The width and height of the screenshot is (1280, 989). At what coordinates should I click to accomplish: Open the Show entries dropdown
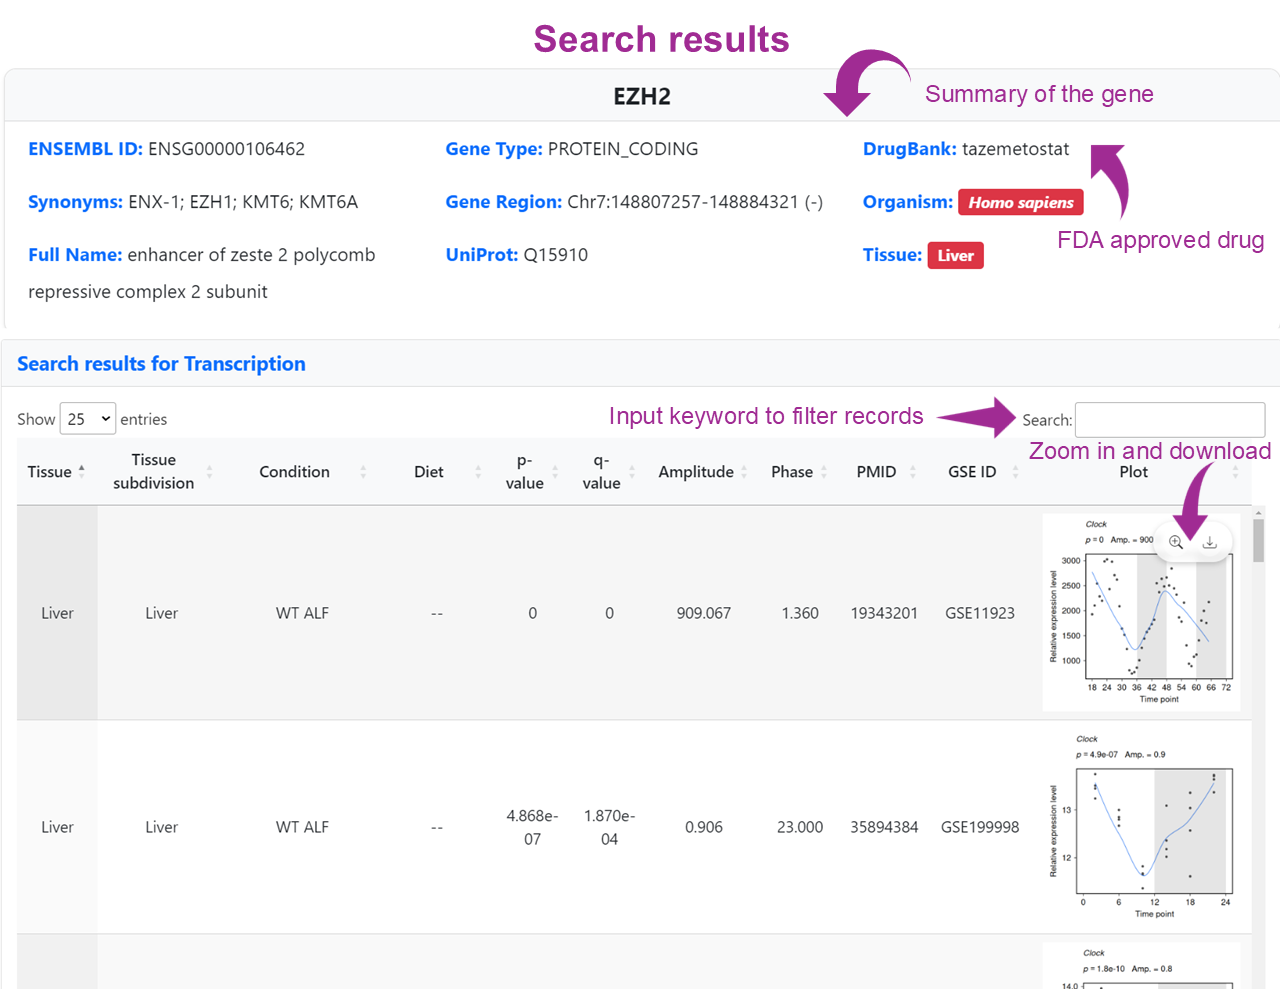click(x=88, y=419)
